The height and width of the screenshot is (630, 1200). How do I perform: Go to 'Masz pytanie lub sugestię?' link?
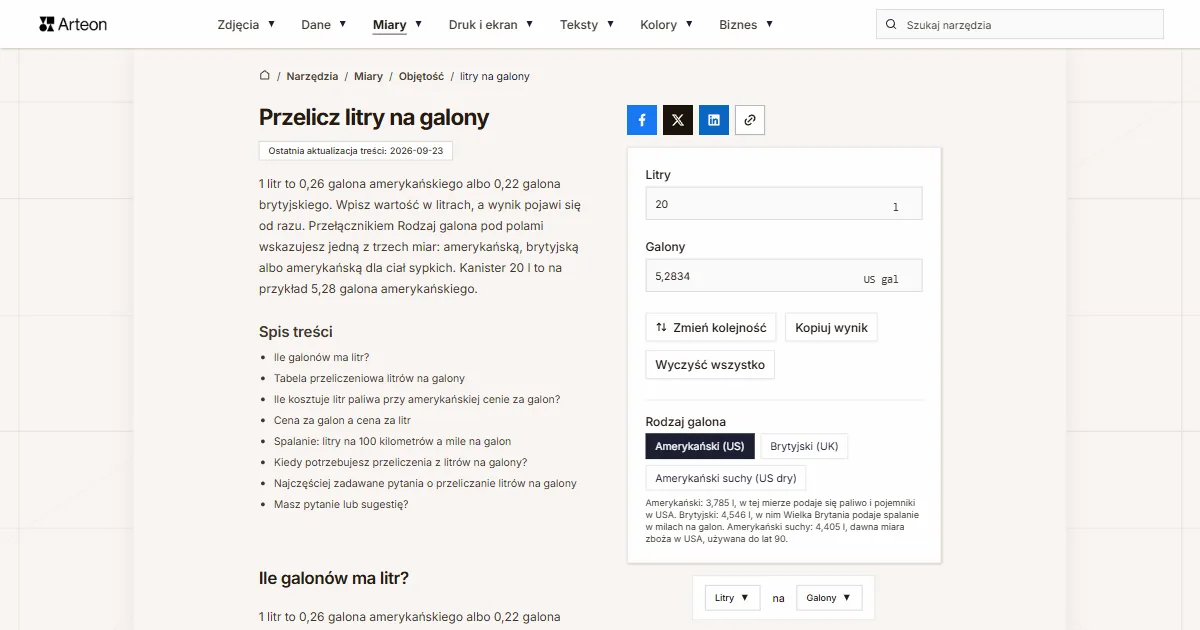point(341,504)
